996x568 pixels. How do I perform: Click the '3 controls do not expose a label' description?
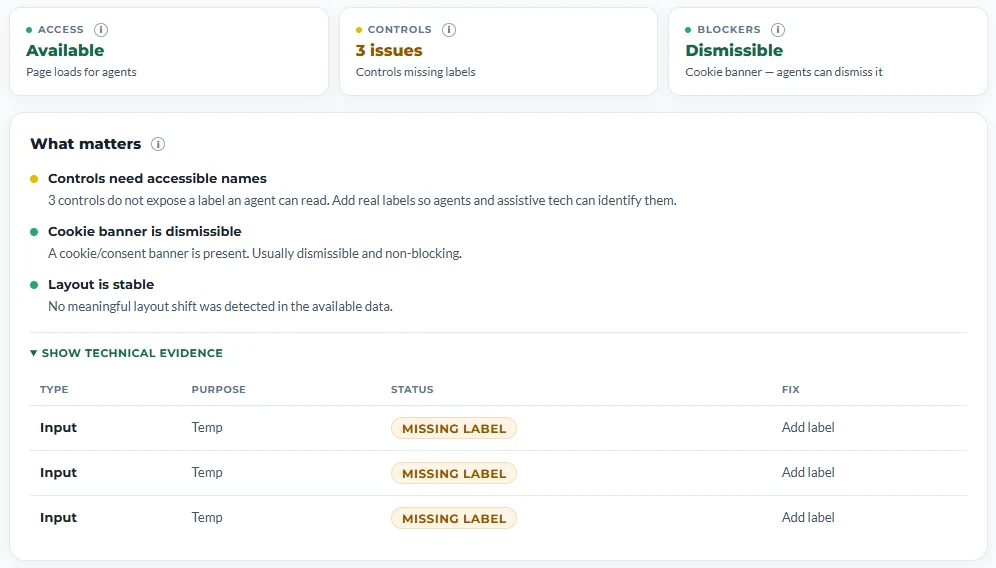click(362, 200)
